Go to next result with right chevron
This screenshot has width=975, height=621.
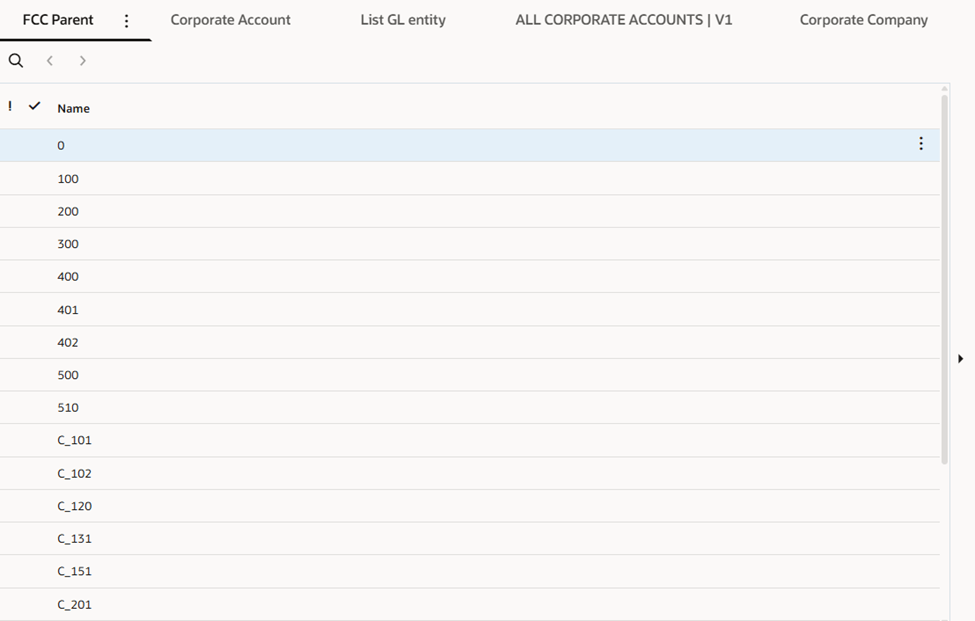(x=83, y=61)
